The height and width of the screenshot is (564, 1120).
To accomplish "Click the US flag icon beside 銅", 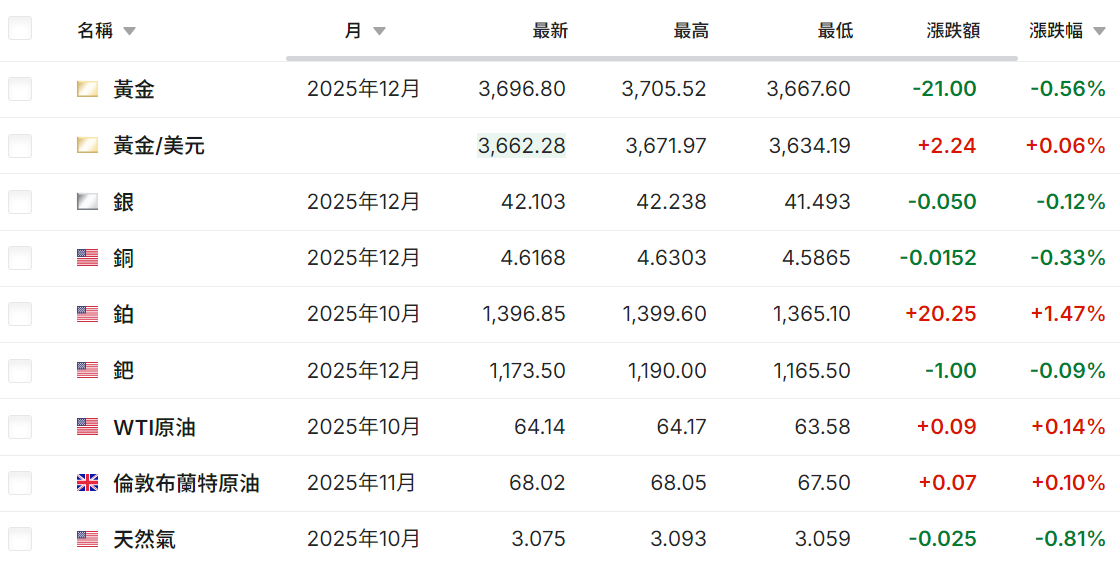I will 87,258.
